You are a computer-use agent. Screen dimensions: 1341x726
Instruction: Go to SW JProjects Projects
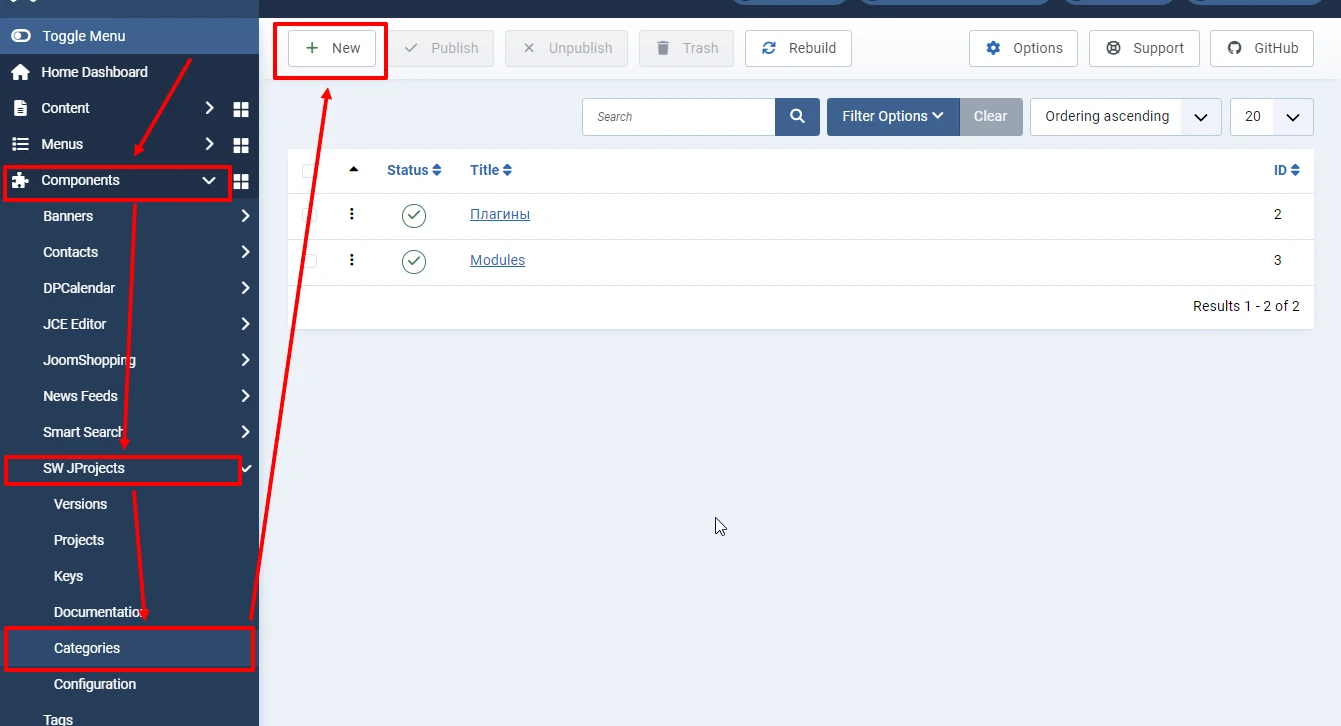pos(79,540)
